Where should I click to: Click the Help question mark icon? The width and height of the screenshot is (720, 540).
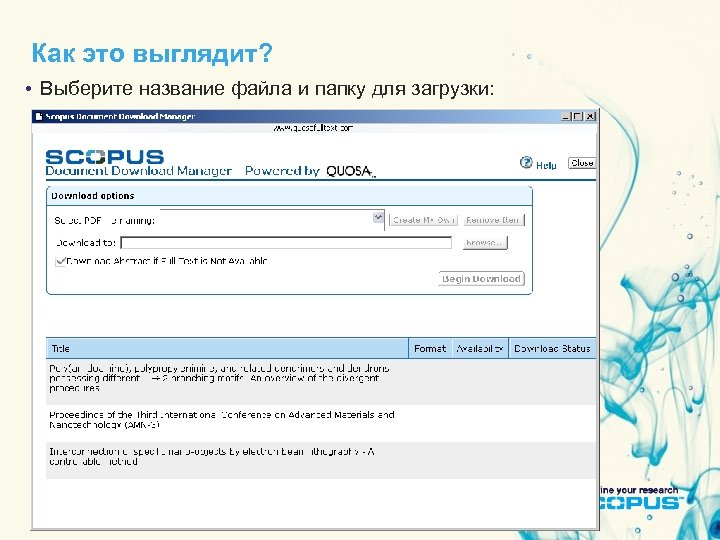[526, 163]
